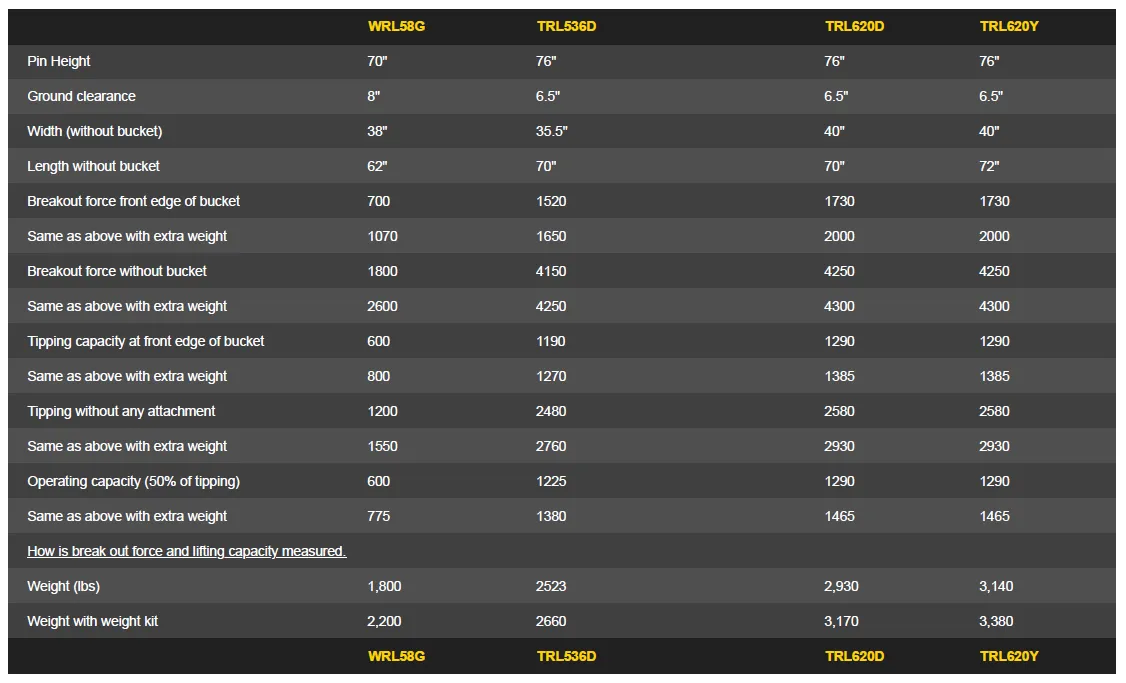Click Operating capacity (50% of tipping) label
1126x683 pixels.
click(x=134, y=482)
